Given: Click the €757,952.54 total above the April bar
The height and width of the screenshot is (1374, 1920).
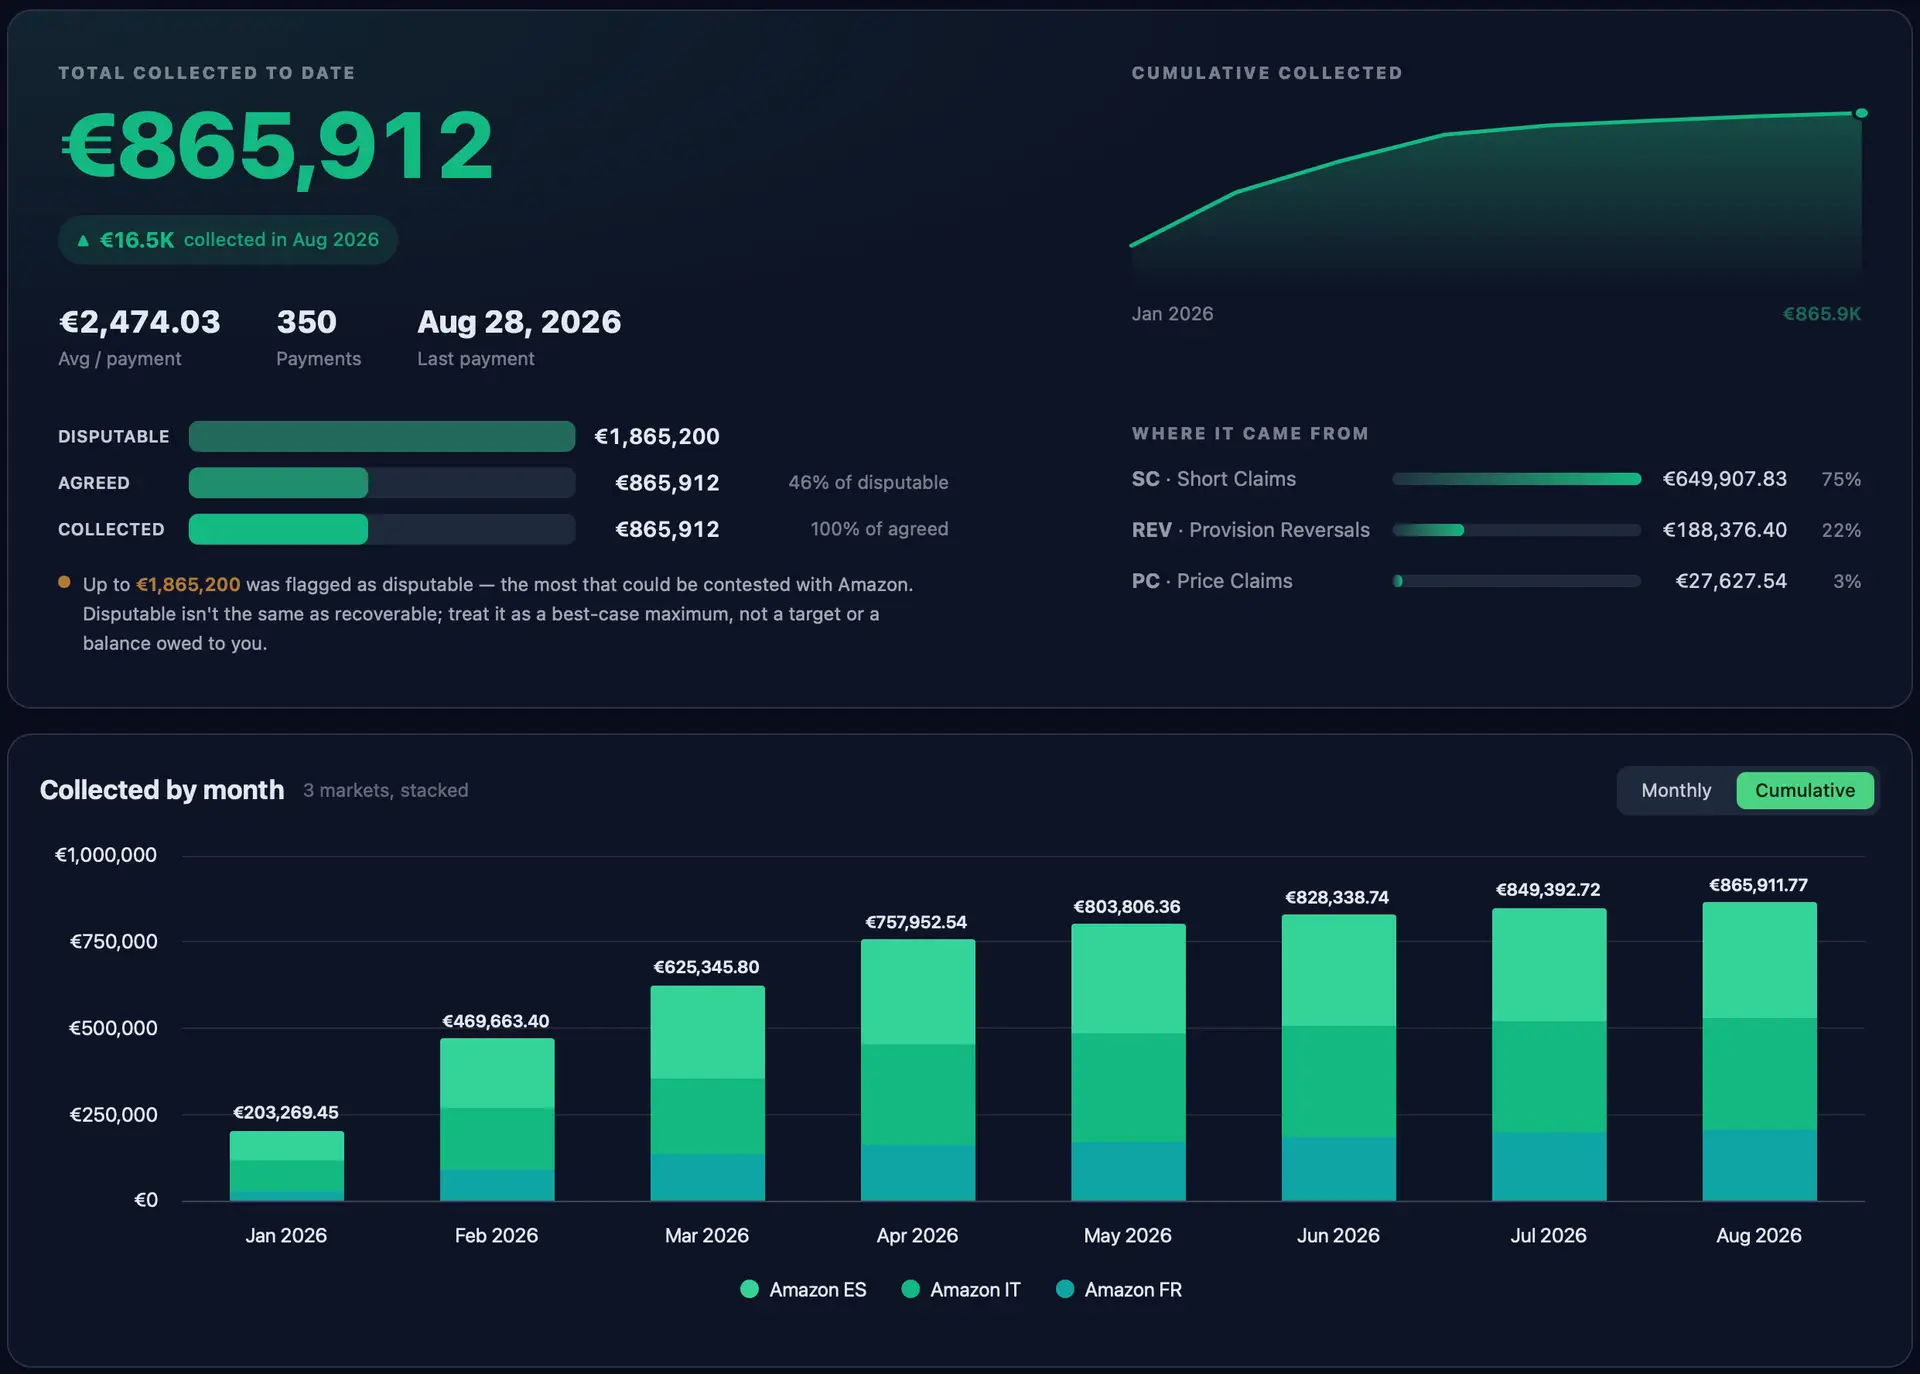Looking at the screenshot, I should click(916, 922).
